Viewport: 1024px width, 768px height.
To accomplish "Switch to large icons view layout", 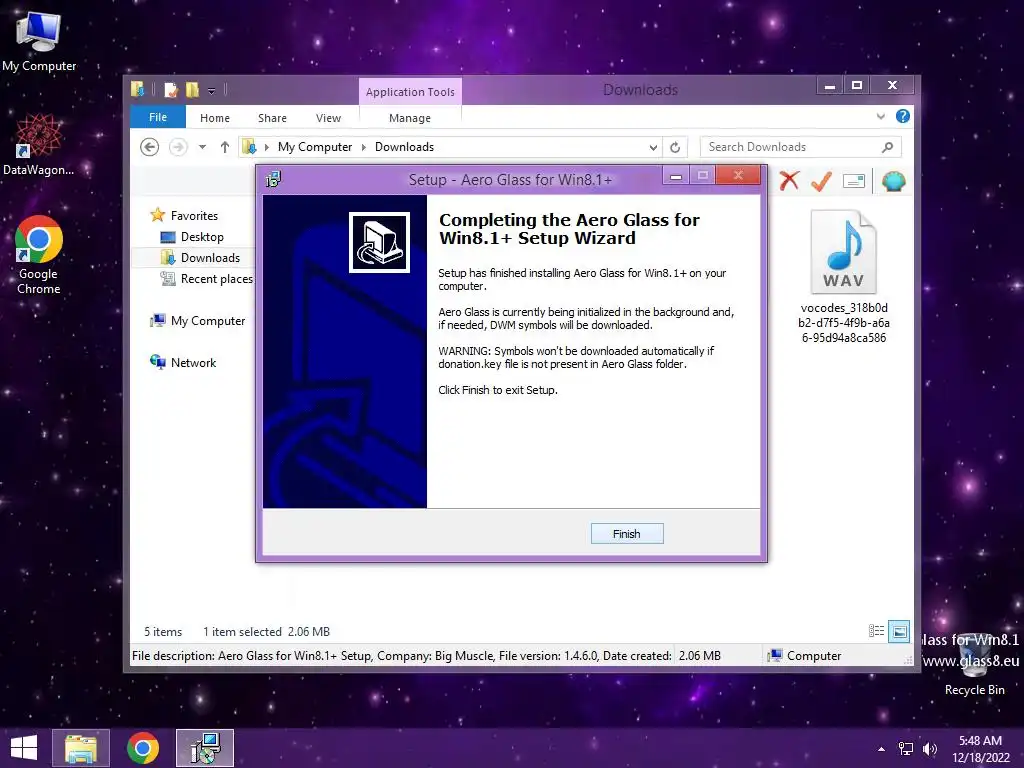I will 899,631.
